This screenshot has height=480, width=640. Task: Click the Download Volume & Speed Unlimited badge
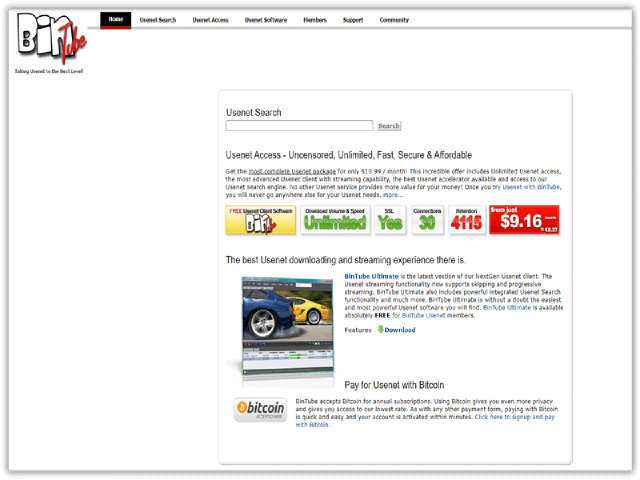pos(335,220)
